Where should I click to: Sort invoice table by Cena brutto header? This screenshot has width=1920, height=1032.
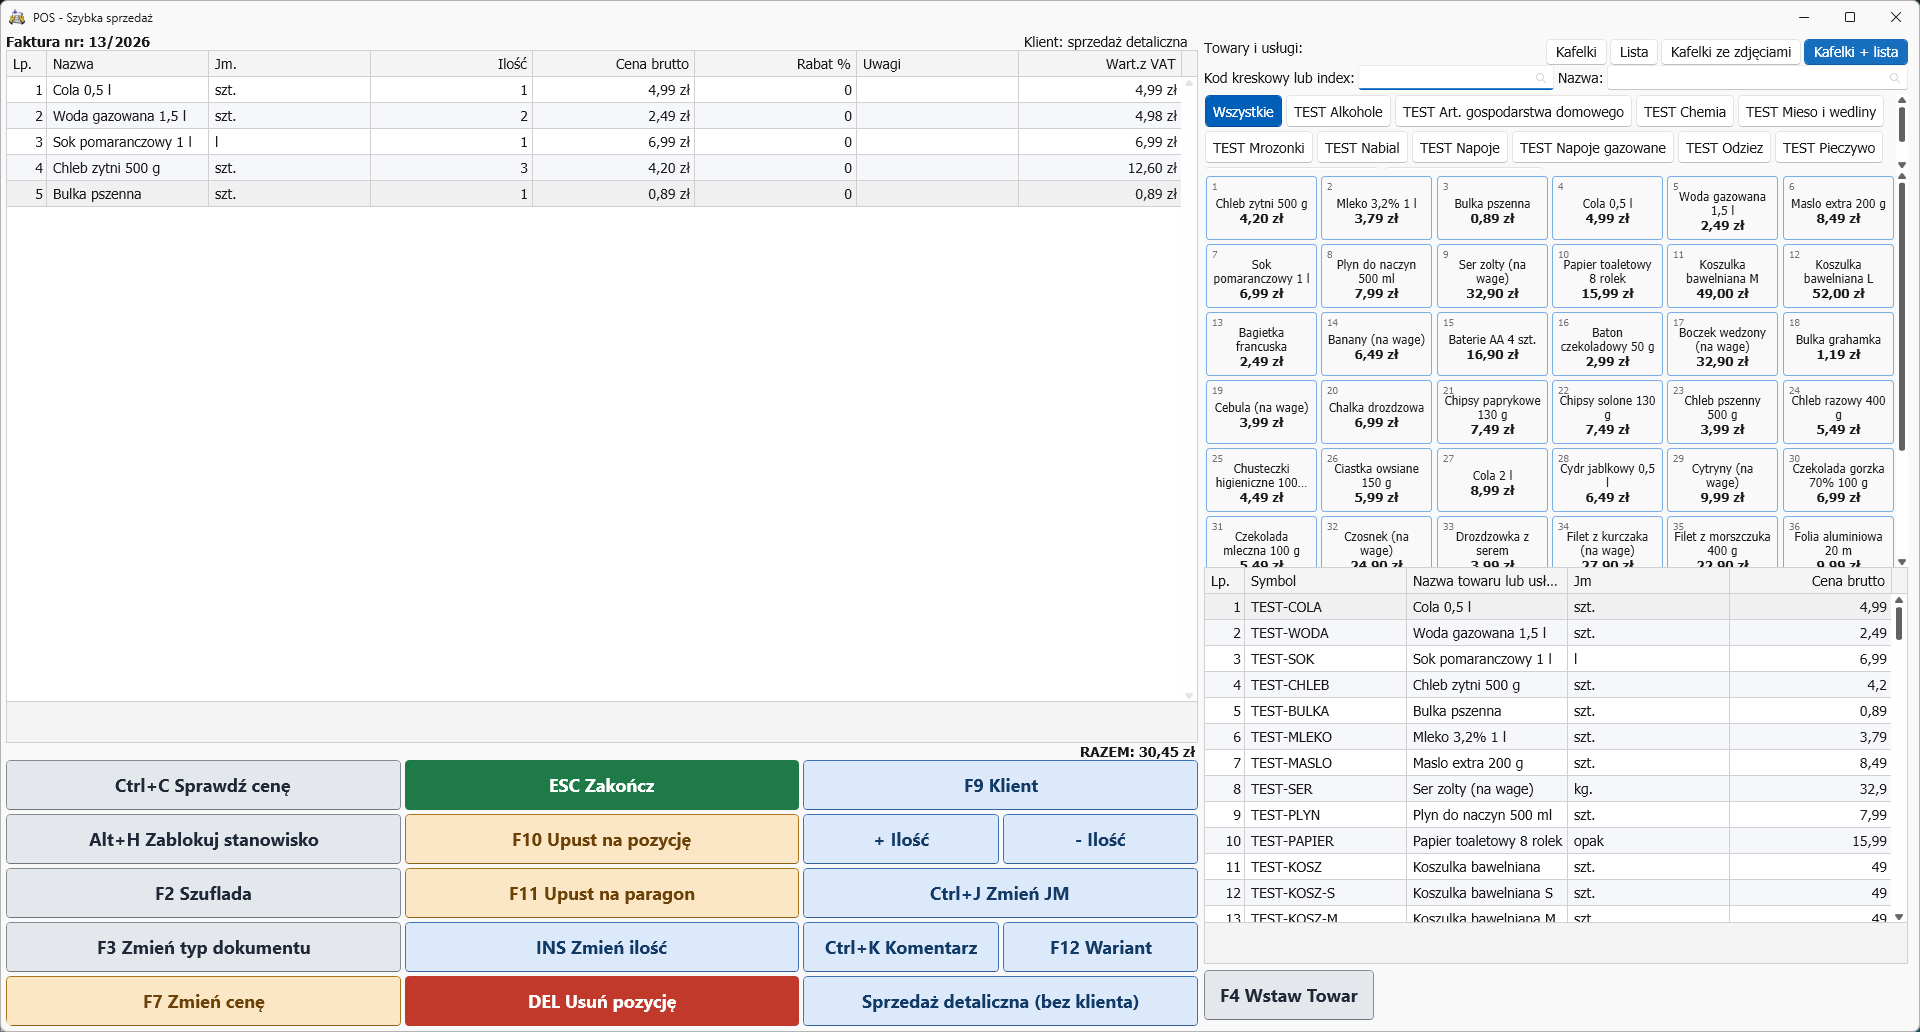coord(613,64)
